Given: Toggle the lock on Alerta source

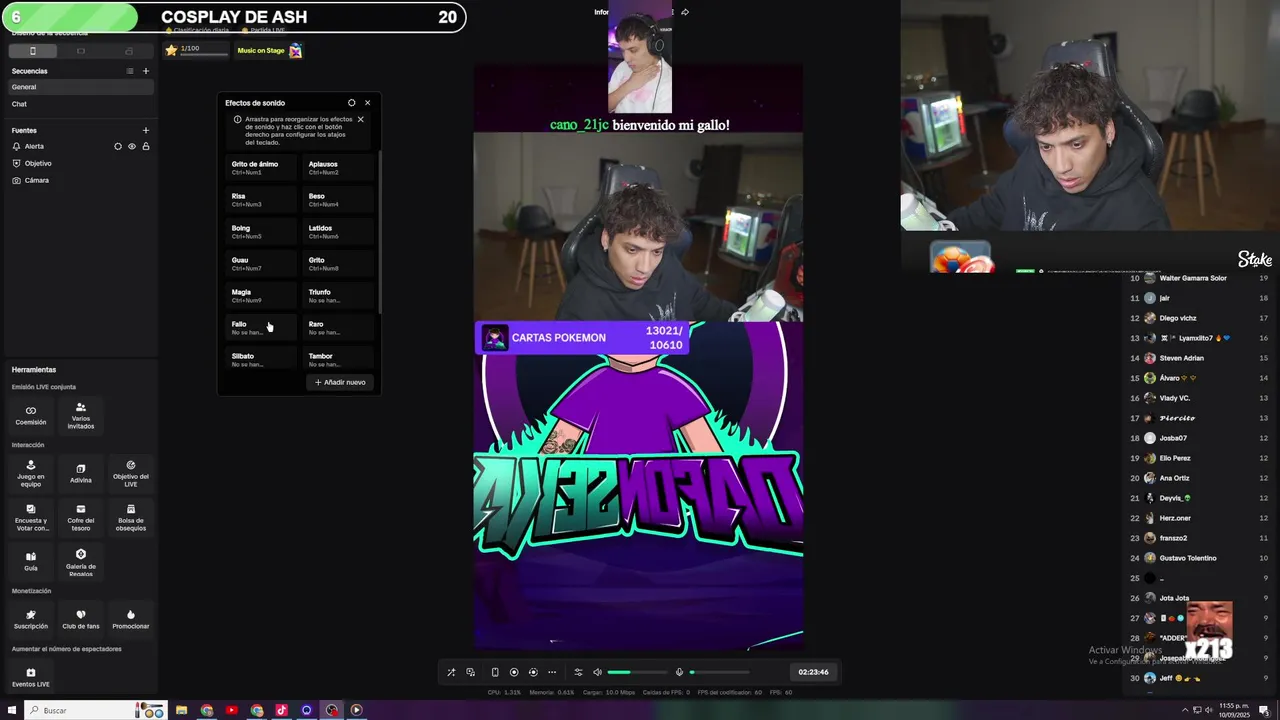Looking at the screenshot, I should point(145,146).
